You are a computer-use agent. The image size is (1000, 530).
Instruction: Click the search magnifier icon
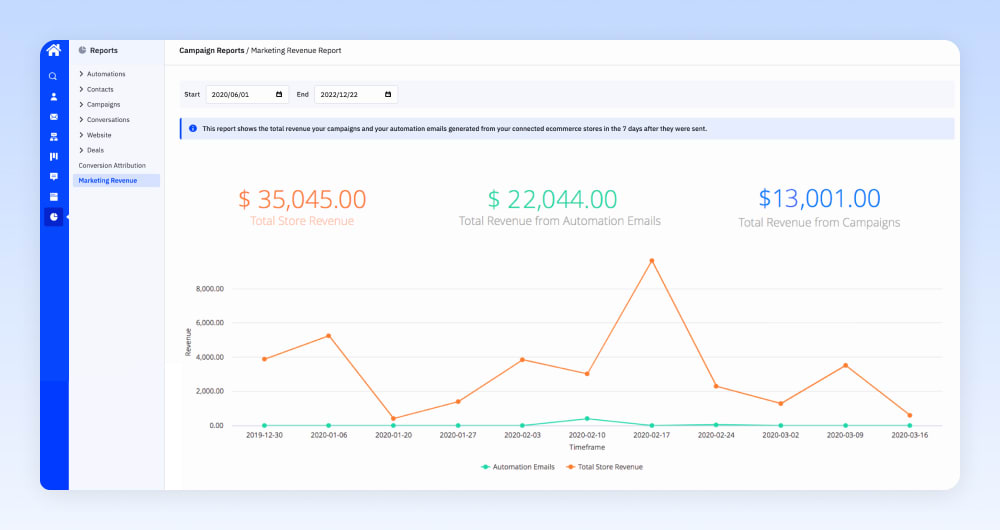pos(53,77)
